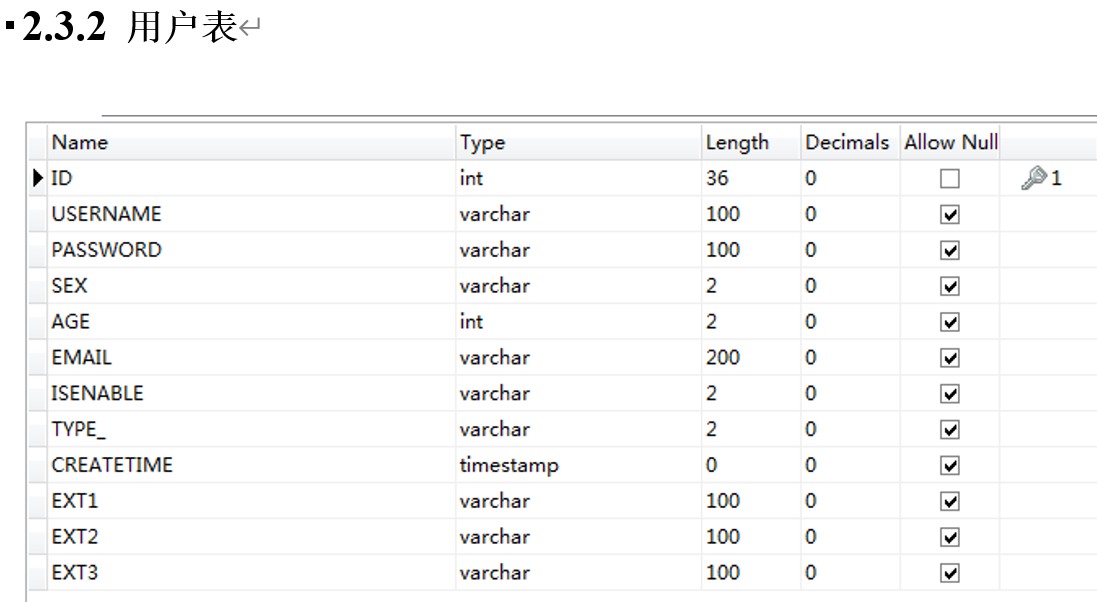Click the varchar type cell of USERNAME
This screenshot has width=1097, height=602.
579,214
